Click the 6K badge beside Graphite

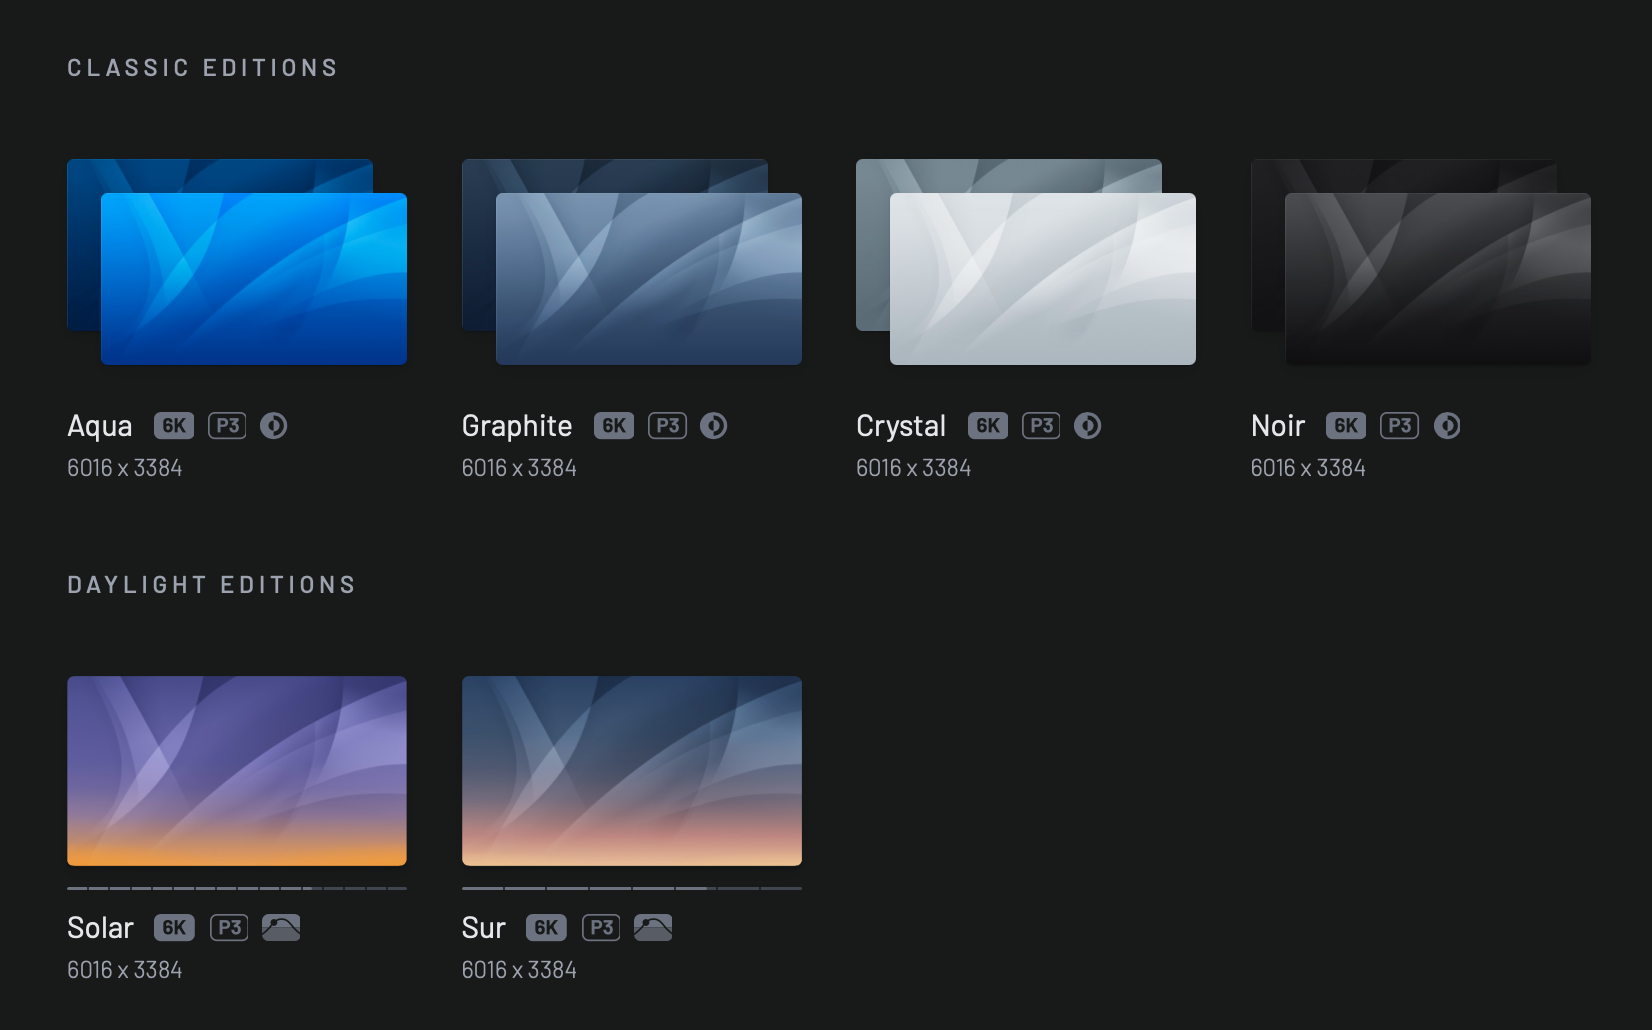pos(613,425)
